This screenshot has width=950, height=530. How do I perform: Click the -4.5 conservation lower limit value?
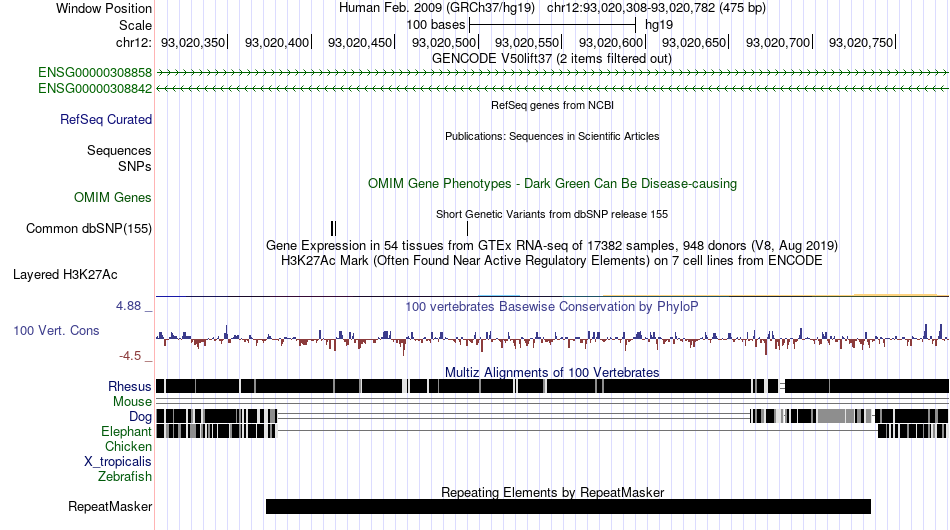coord(130,356)
